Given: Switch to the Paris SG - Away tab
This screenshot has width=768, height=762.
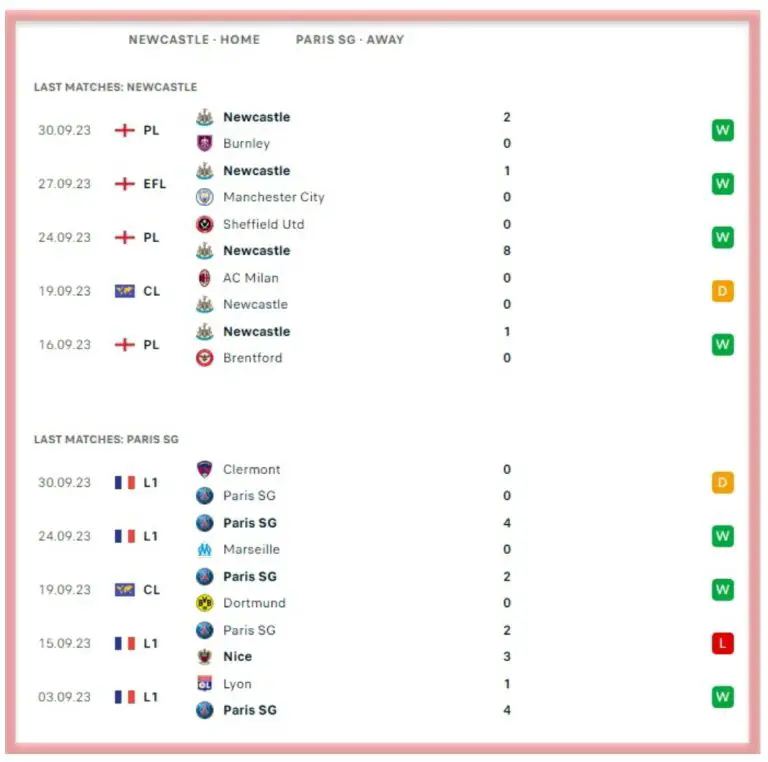Looking at the screenshot, I should tap(350, 40).
